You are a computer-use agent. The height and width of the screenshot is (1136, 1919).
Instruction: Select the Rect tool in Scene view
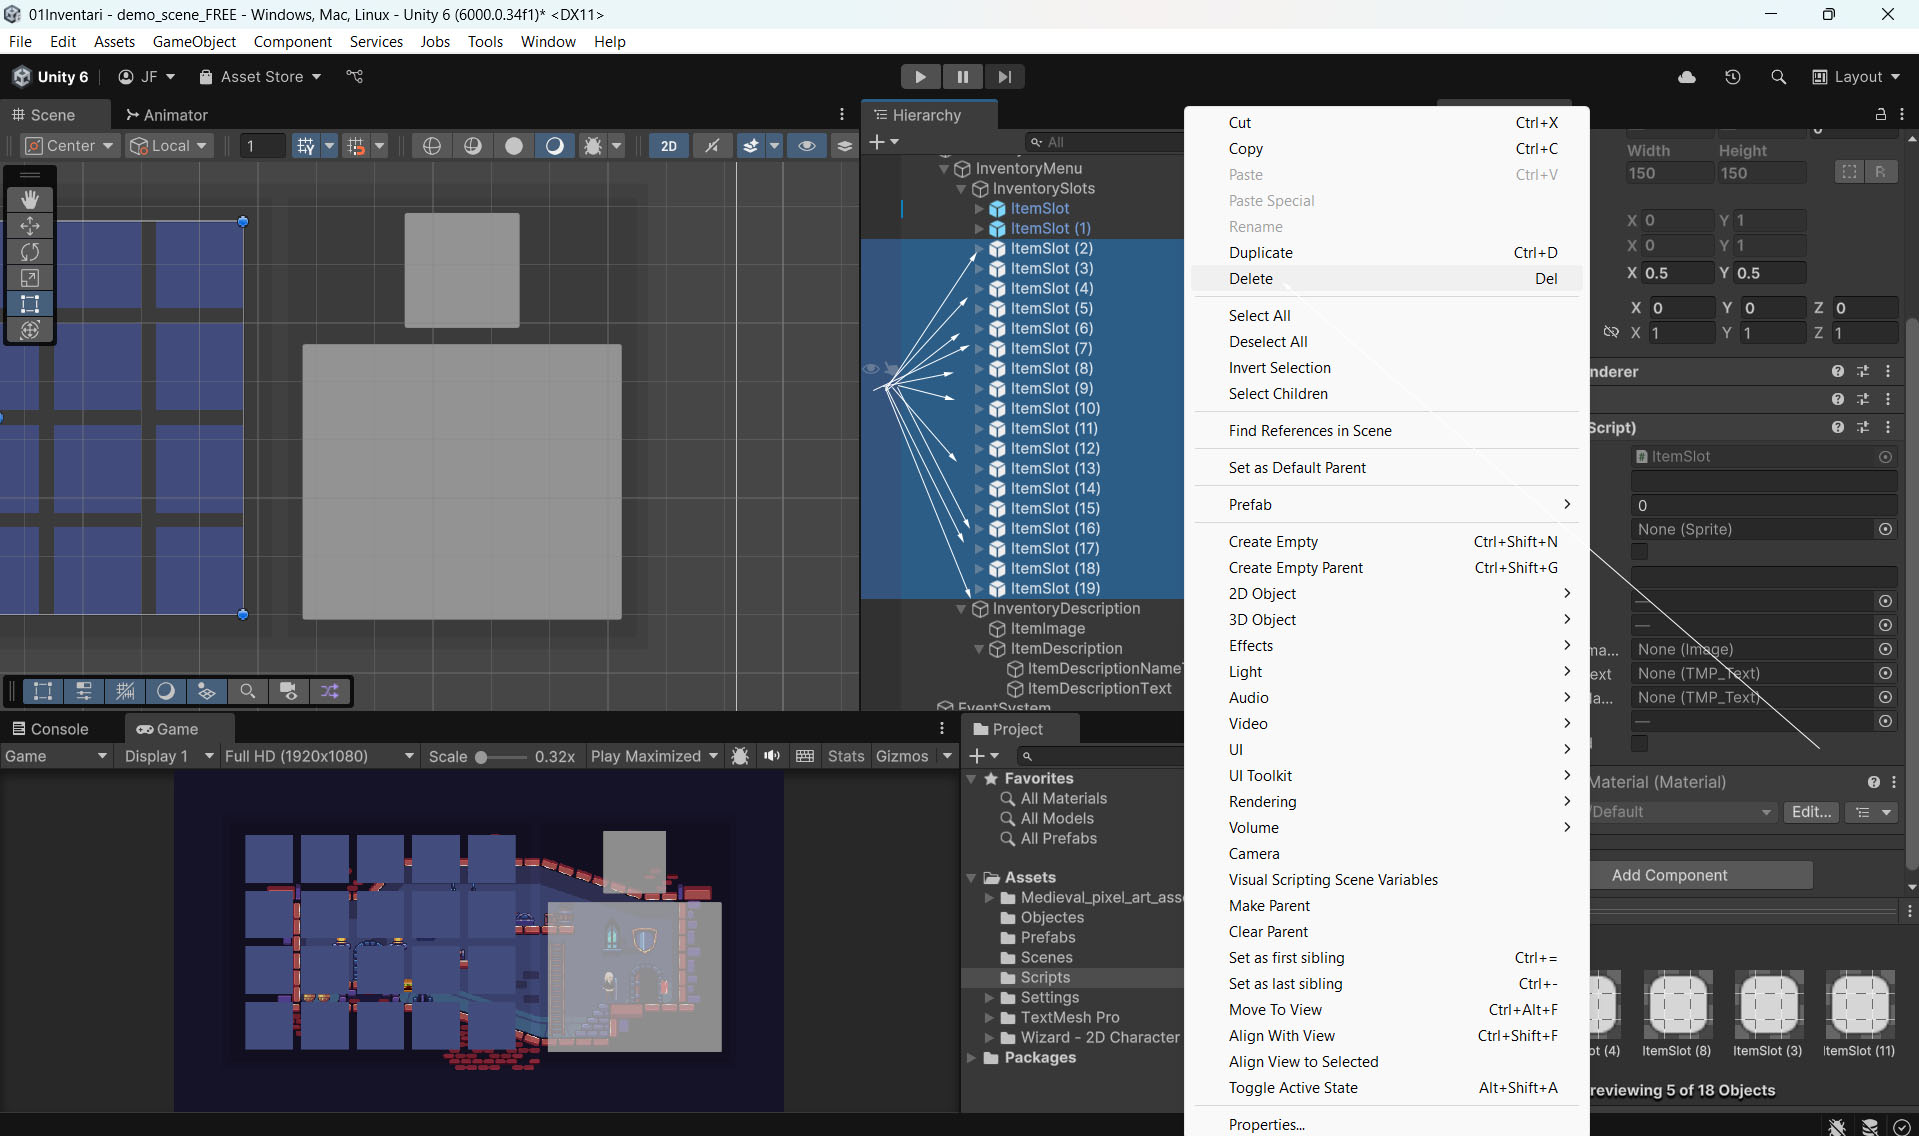[30, 304]
